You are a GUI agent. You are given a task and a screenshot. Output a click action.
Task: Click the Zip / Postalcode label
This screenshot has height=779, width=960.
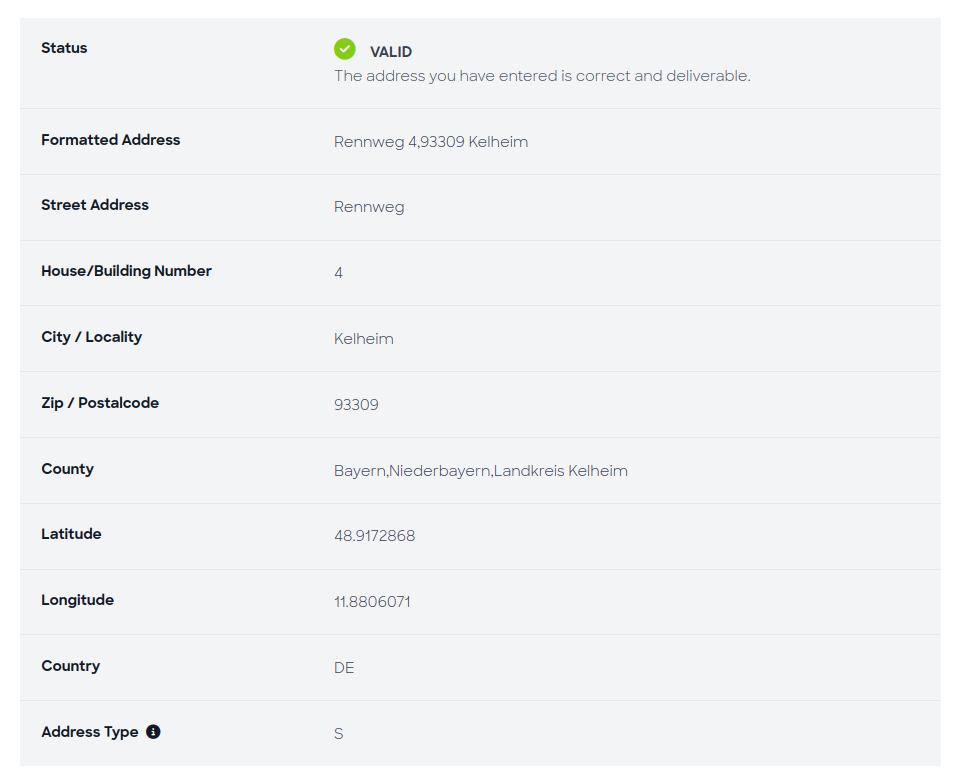[99, 403]
